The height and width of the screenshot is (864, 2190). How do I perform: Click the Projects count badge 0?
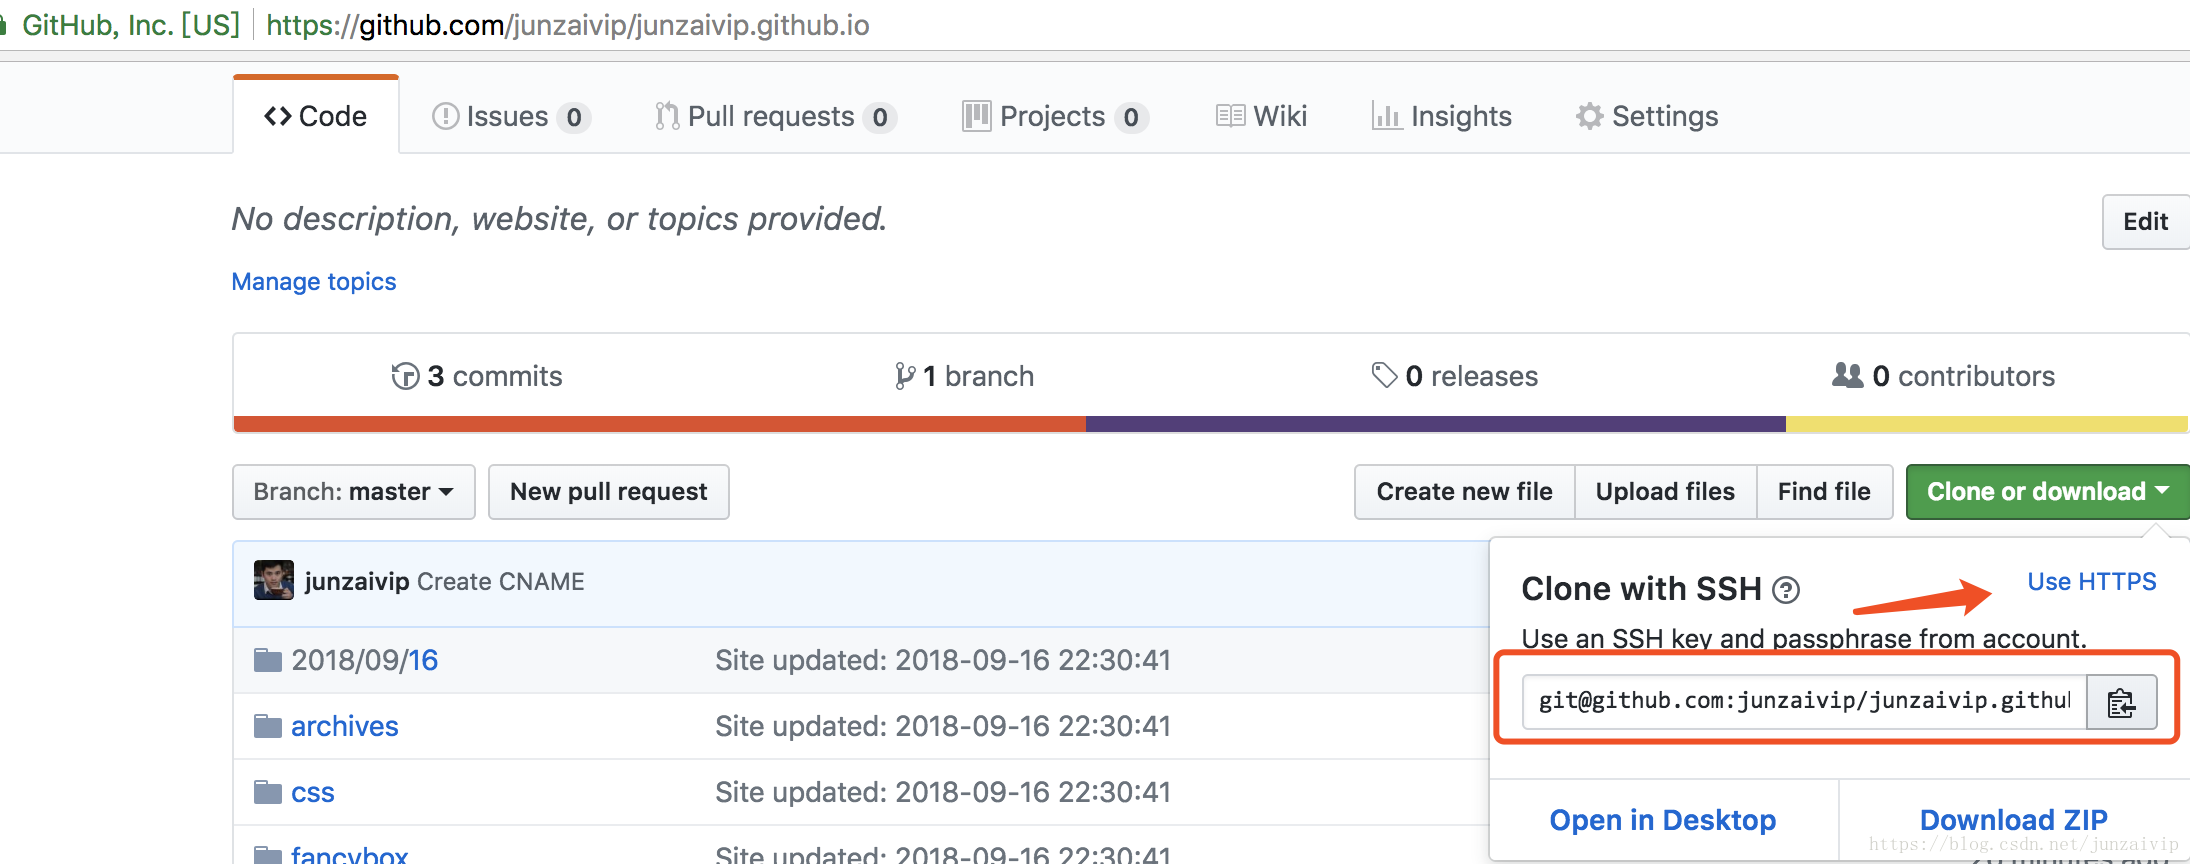(x=1131, y=117)
